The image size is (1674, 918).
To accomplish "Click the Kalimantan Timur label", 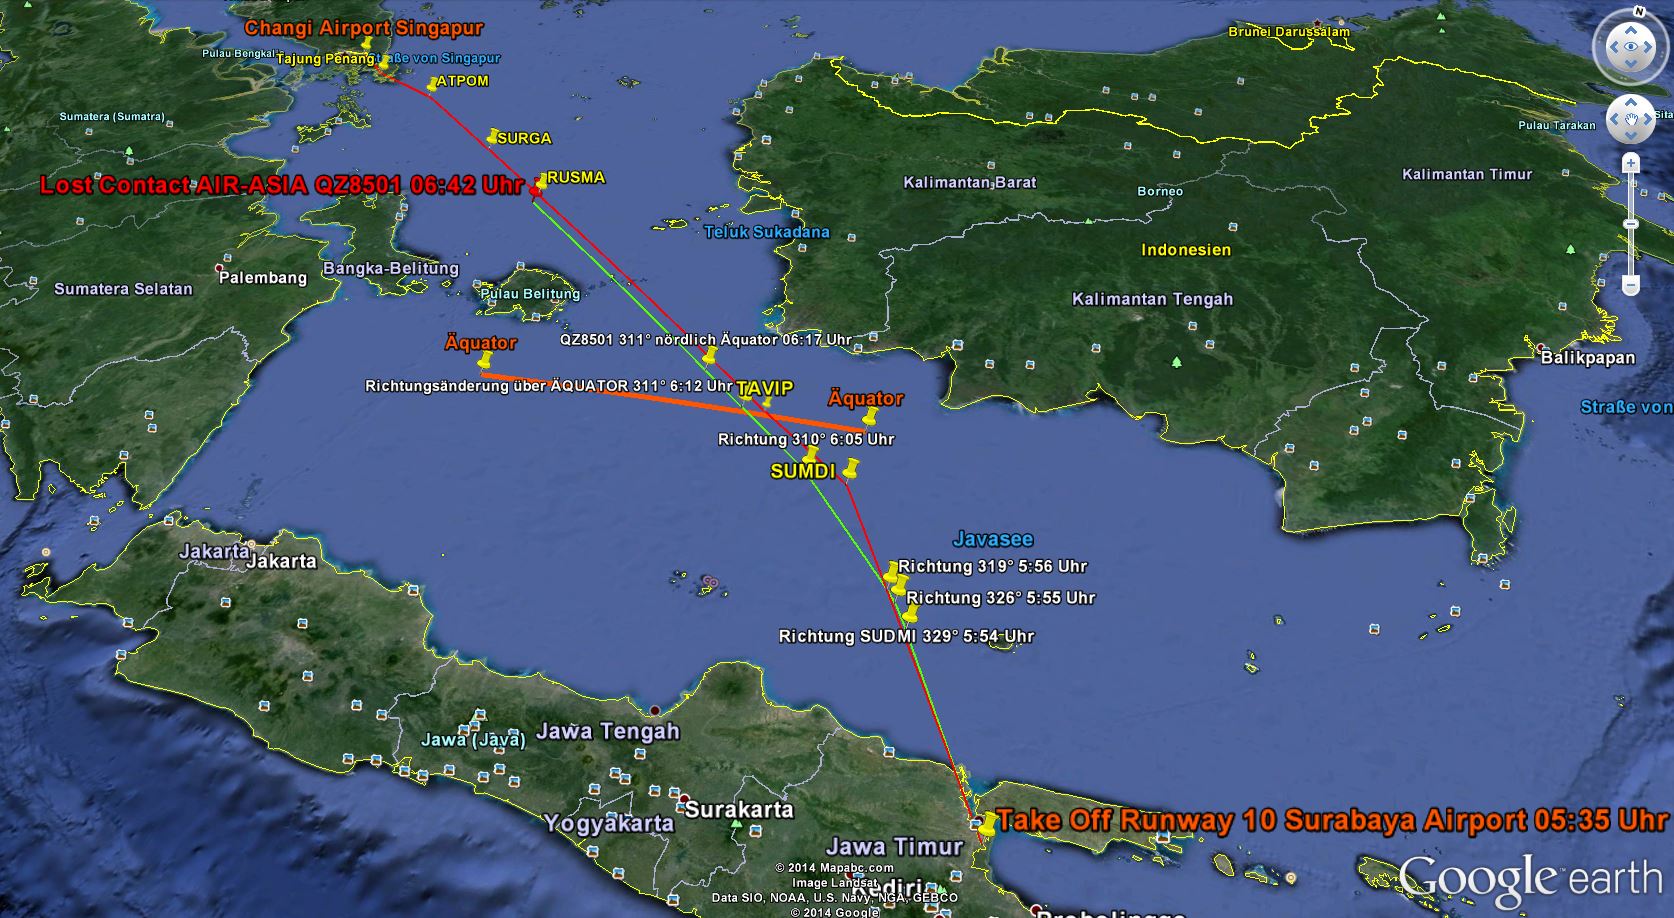I will pyautogui.click(x=1467, y=174).
